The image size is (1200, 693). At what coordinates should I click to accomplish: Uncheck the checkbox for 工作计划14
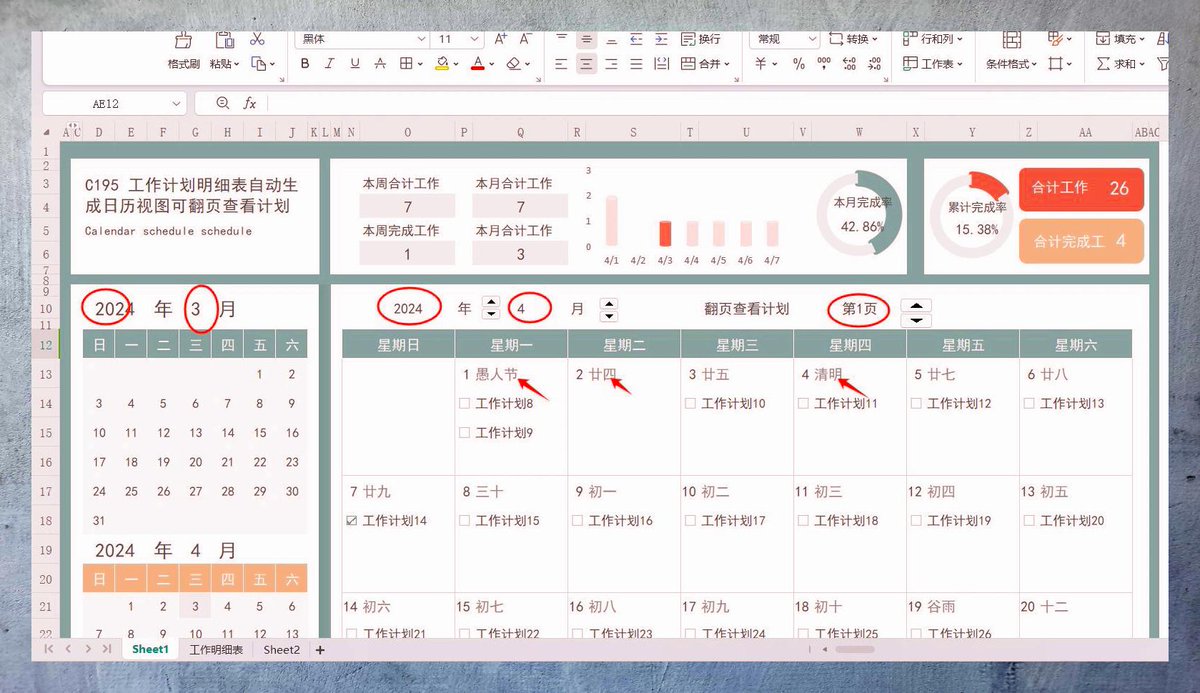click(x=351, y=521)
